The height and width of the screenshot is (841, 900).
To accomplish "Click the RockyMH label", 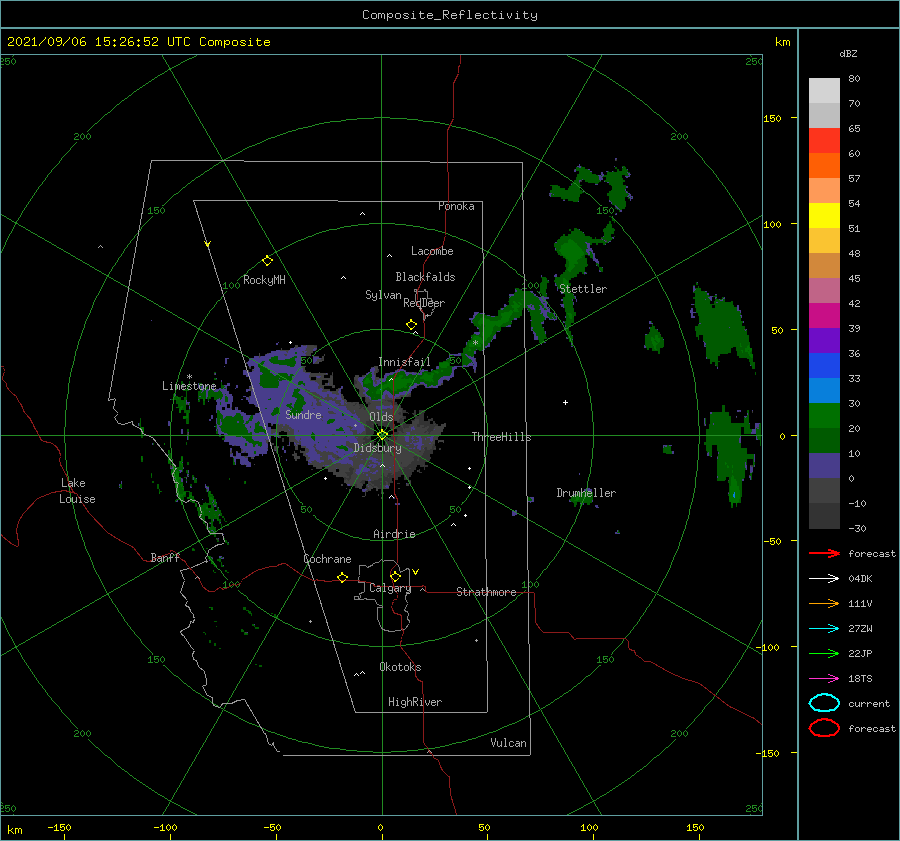I will pyautogui.click(x=264, y=280).
